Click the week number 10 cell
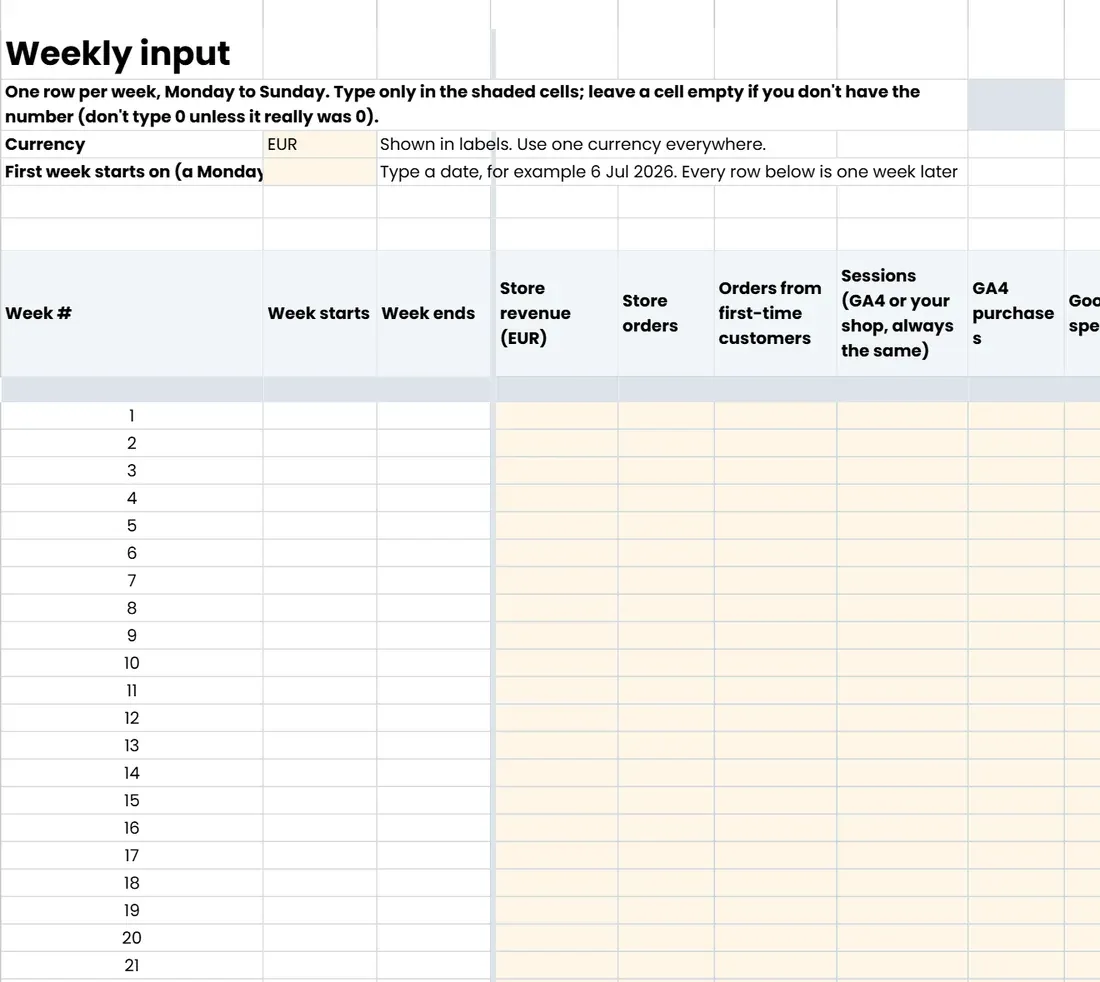This screenshot has width=1100, height=982. tap(132, 663)
